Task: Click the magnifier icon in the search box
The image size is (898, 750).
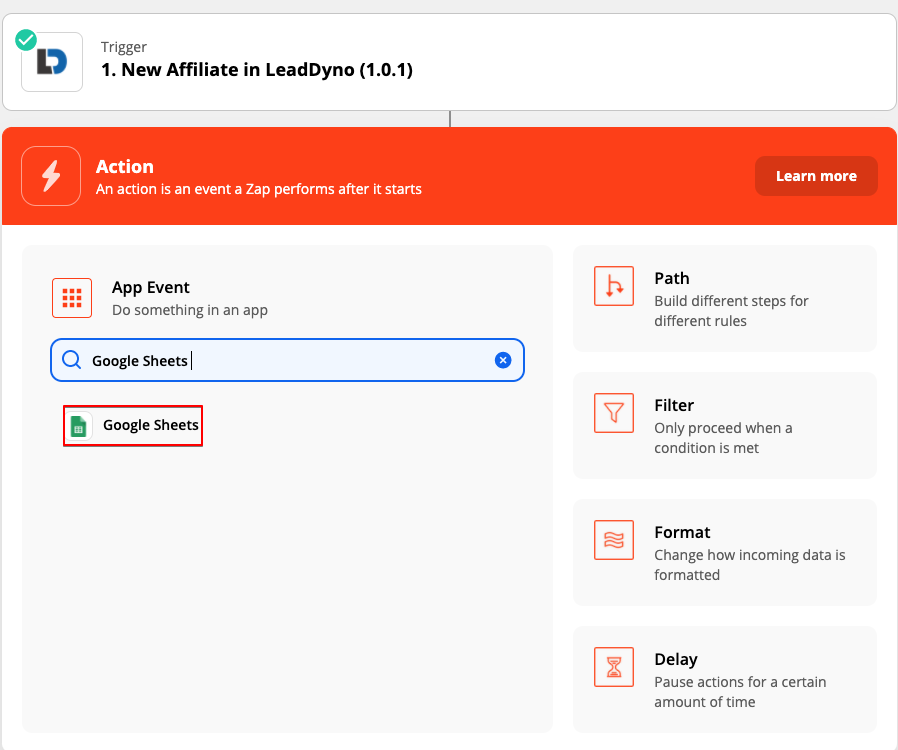Action: pyautogui.click(x=72, y=360)
